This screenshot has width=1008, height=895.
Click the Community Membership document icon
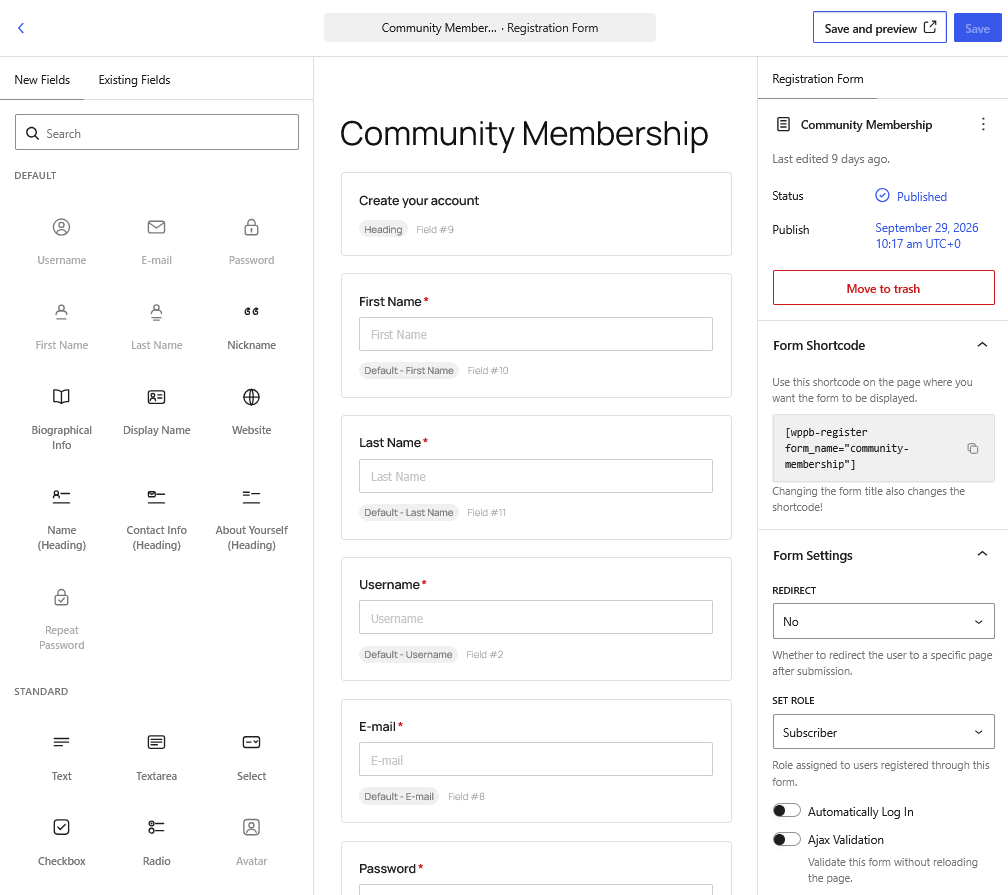(x=783, y=124)
